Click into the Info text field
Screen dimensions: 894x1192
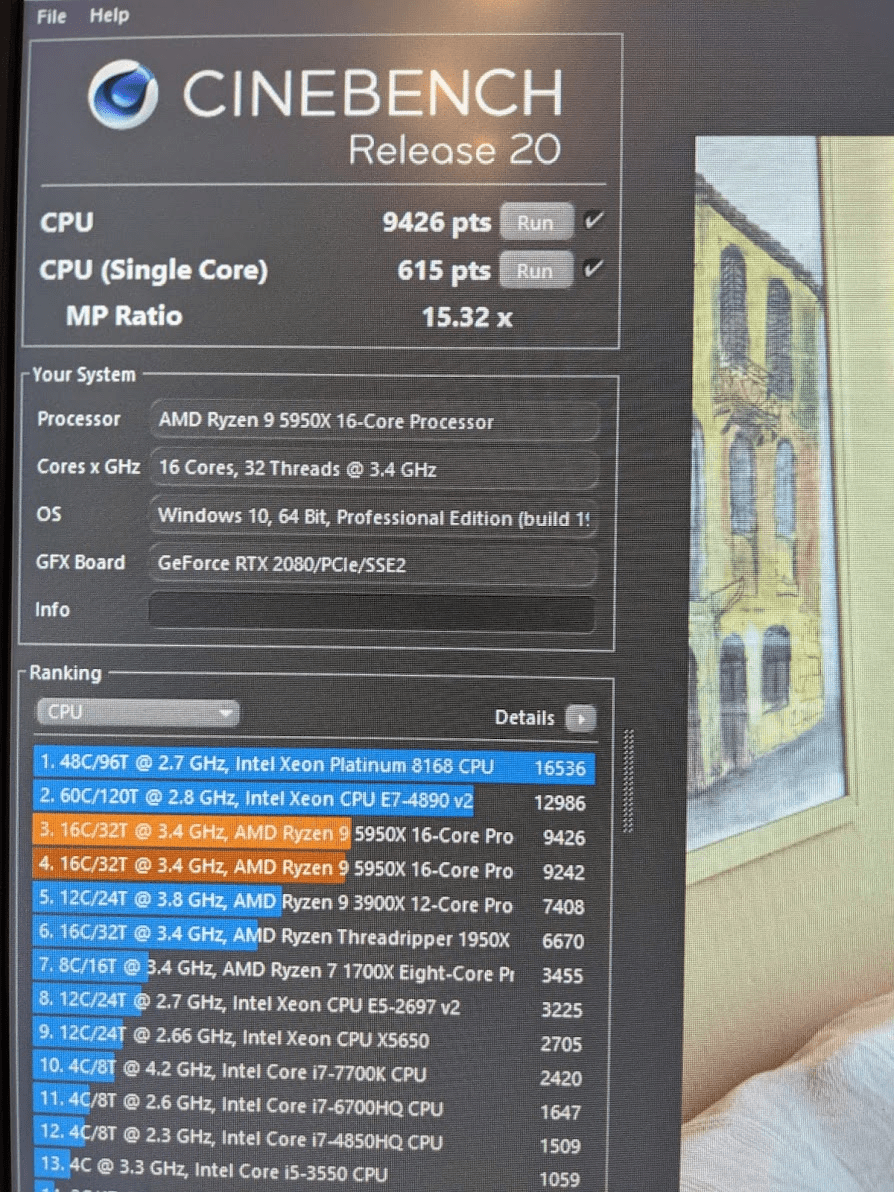coord(372,612)
